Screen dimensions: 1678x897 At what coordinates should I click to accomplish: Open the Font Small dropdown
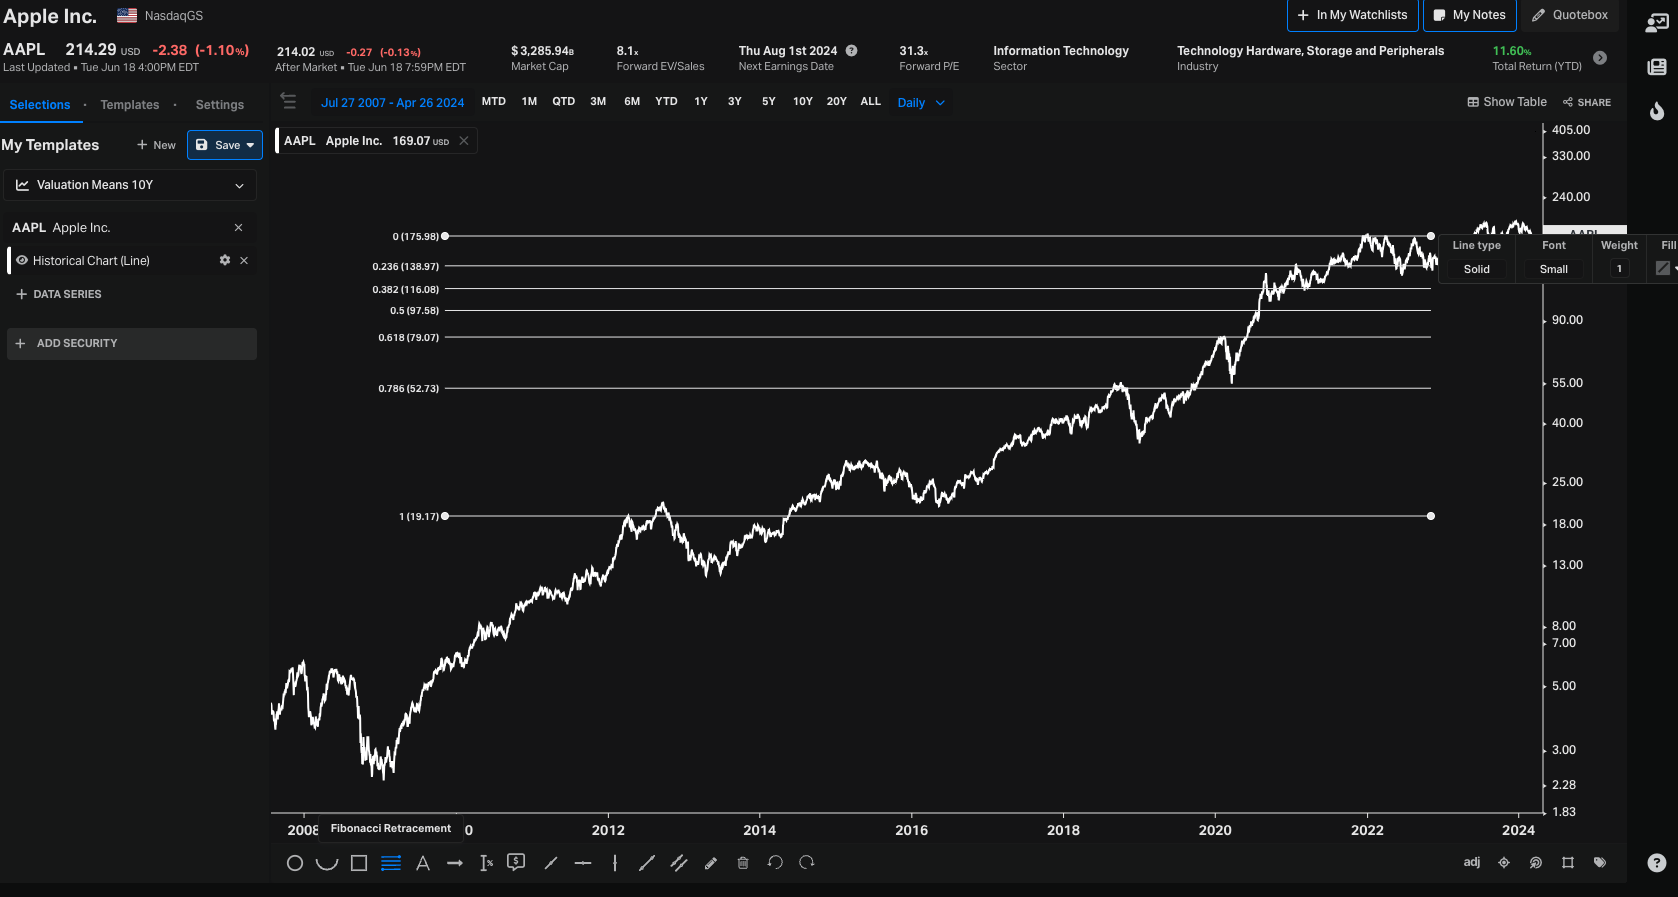(x=1554, y=269)
